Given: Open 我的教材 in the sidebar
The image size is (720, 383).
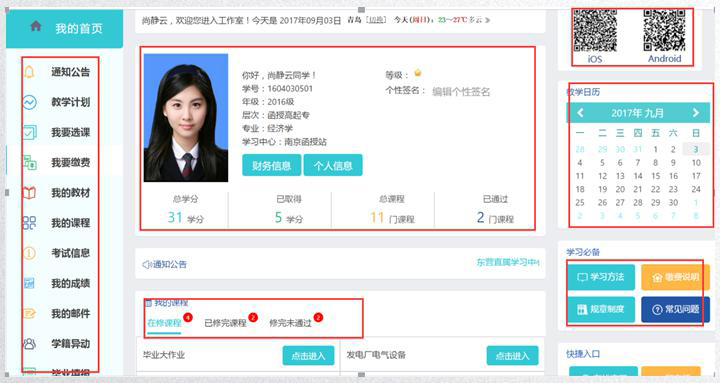Looking at the screenshot, I should click(70, 192).
